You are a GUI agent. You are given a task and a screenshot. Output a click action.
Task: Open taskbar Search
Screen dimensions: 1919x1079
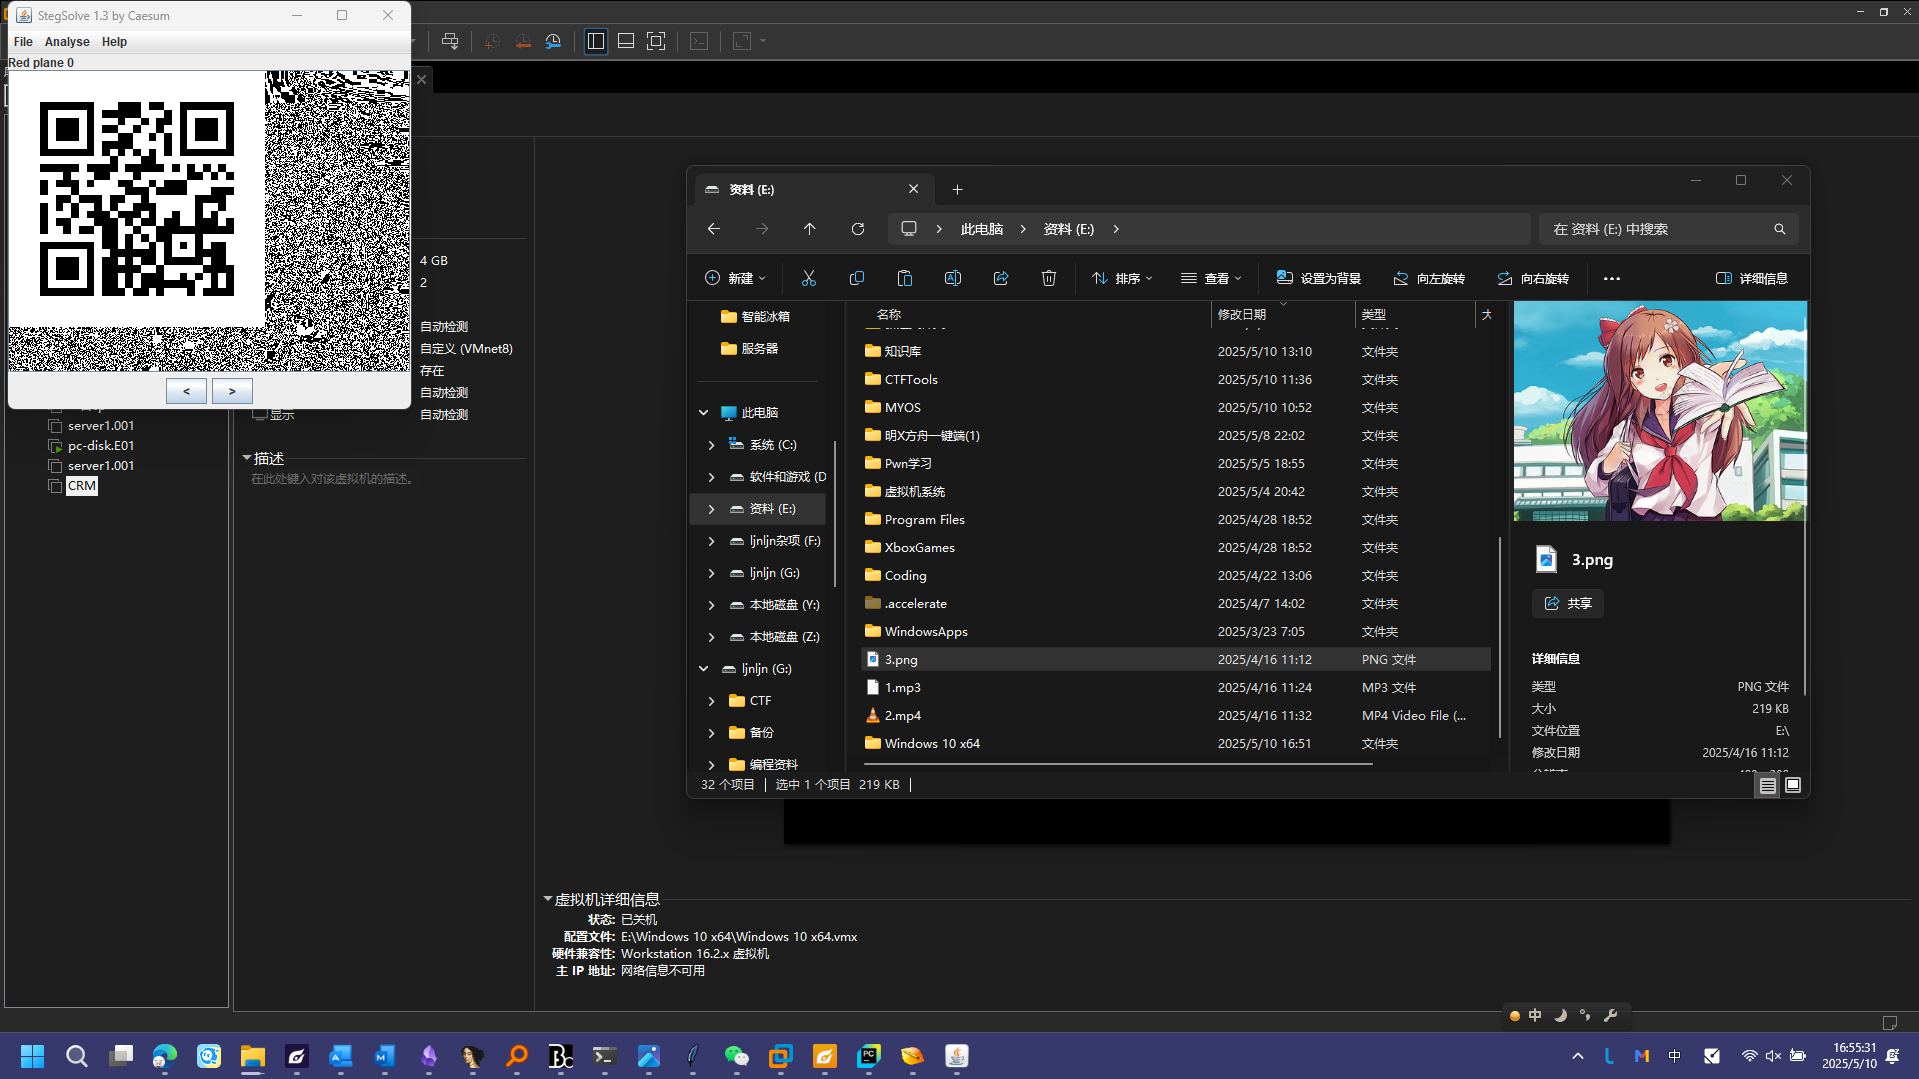click(77, 1056)
